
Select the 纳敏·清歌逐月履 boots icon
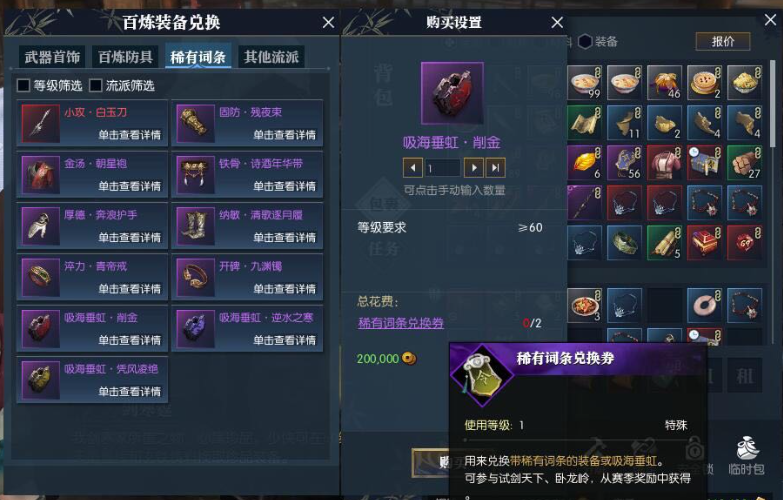pos(196,226)
